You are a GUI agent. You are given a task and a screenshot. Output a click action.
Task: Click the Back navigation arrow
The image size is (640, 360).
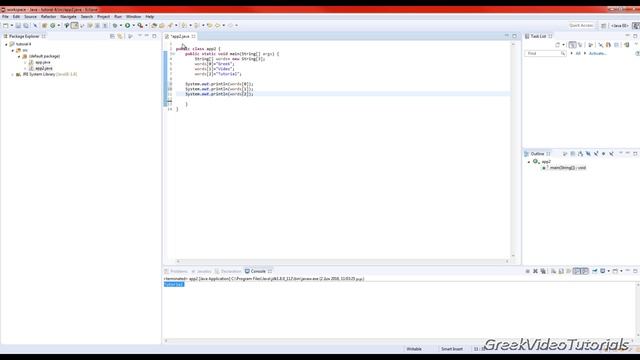pos(218,25)
